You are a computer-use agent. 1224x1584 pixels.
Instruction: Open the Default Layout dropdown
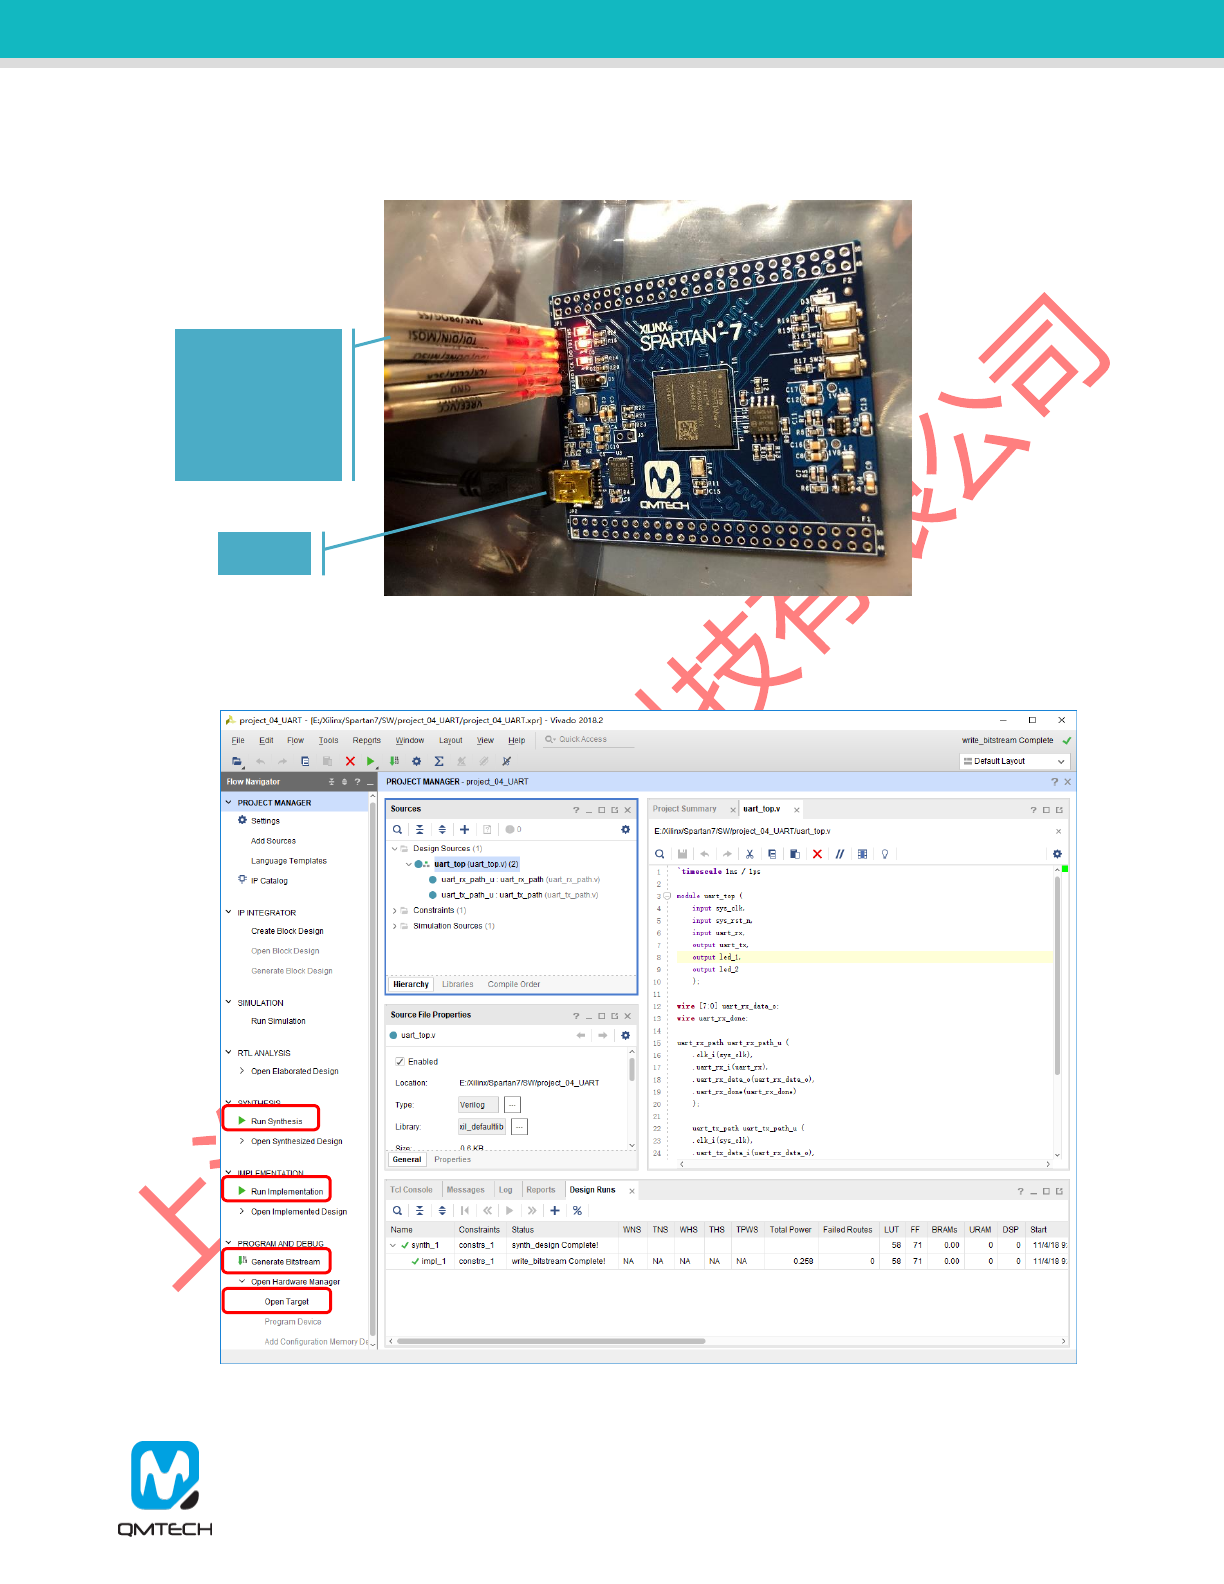(x=1015, y=761)
